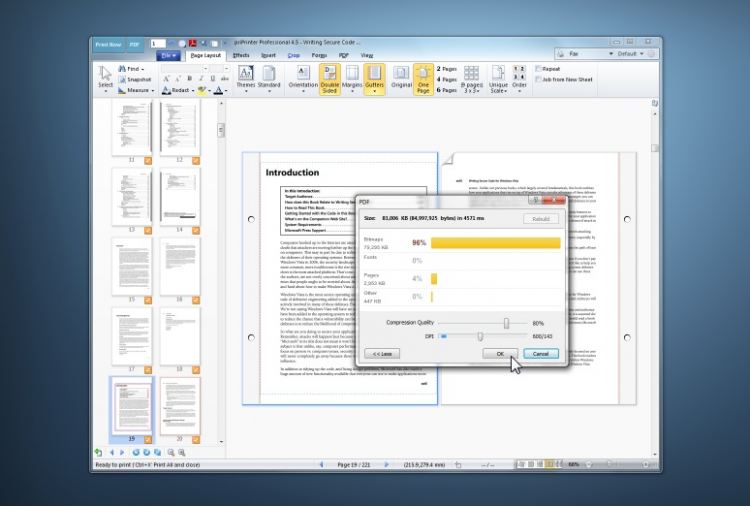Click the increase font size icon
The height and width of the screenshot is (506, 750).
(166, 78)
